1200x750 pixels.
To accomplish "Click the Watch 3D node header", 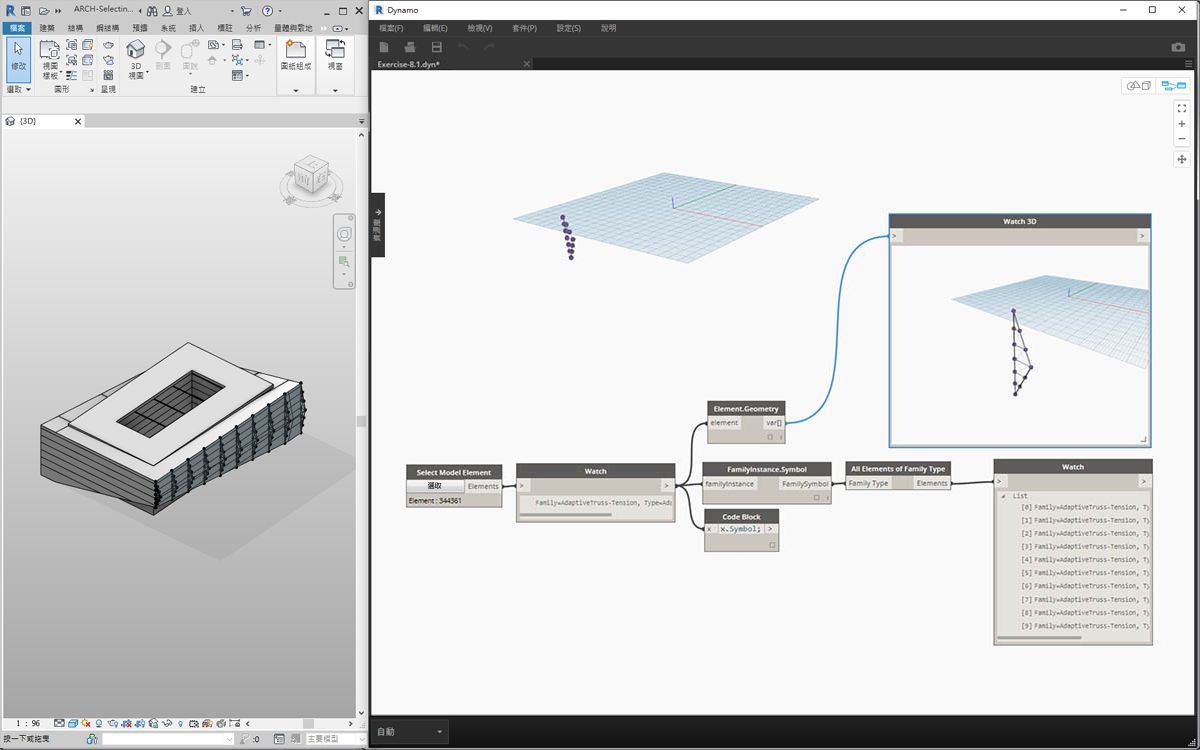I will (1019, 221).
